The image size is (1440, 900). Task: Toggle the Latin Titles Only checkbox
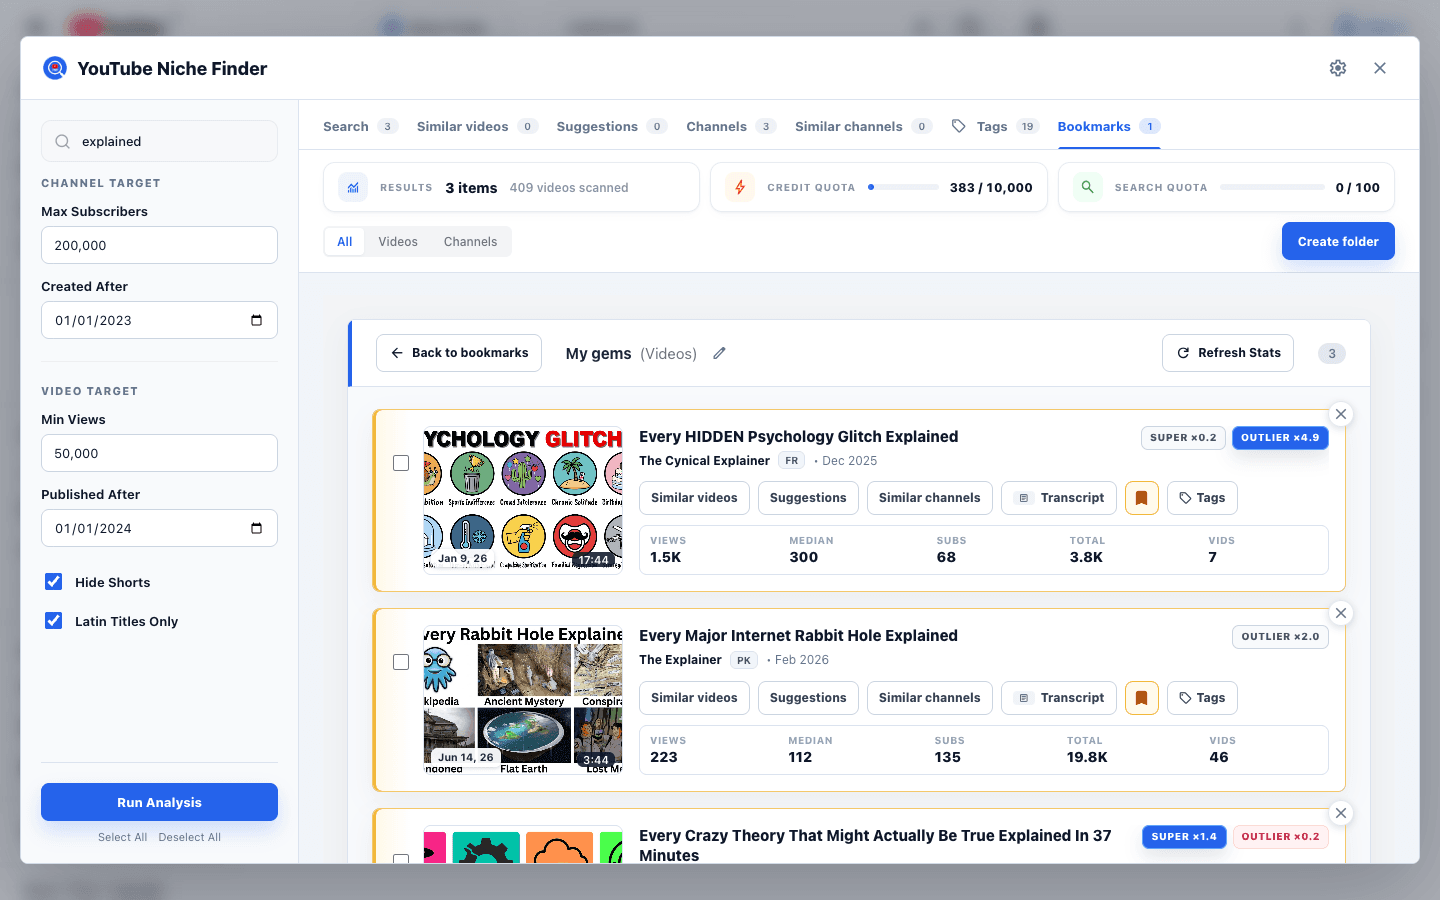click(54, 621)
